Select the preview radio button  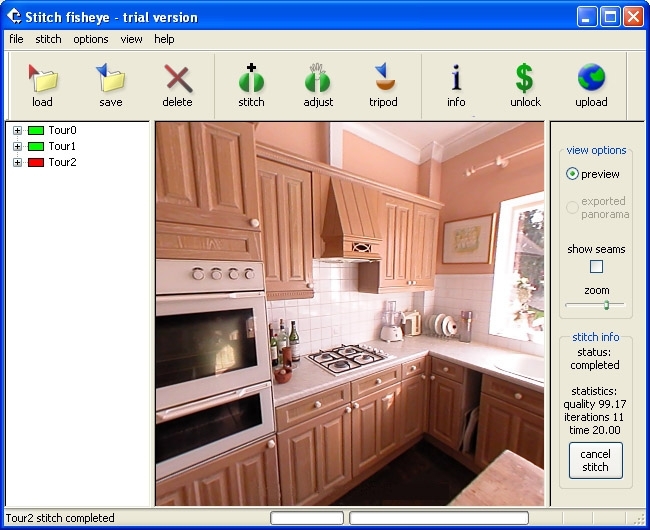pyautogui.click(x=572, y=174)
